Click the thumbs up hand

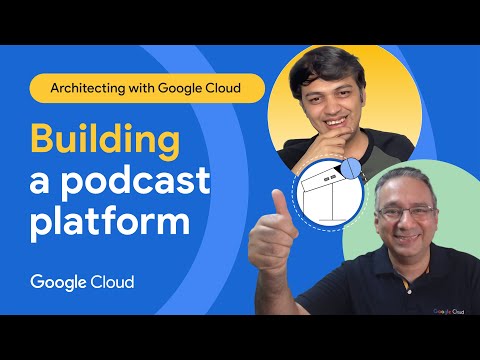tap(273, 229)
